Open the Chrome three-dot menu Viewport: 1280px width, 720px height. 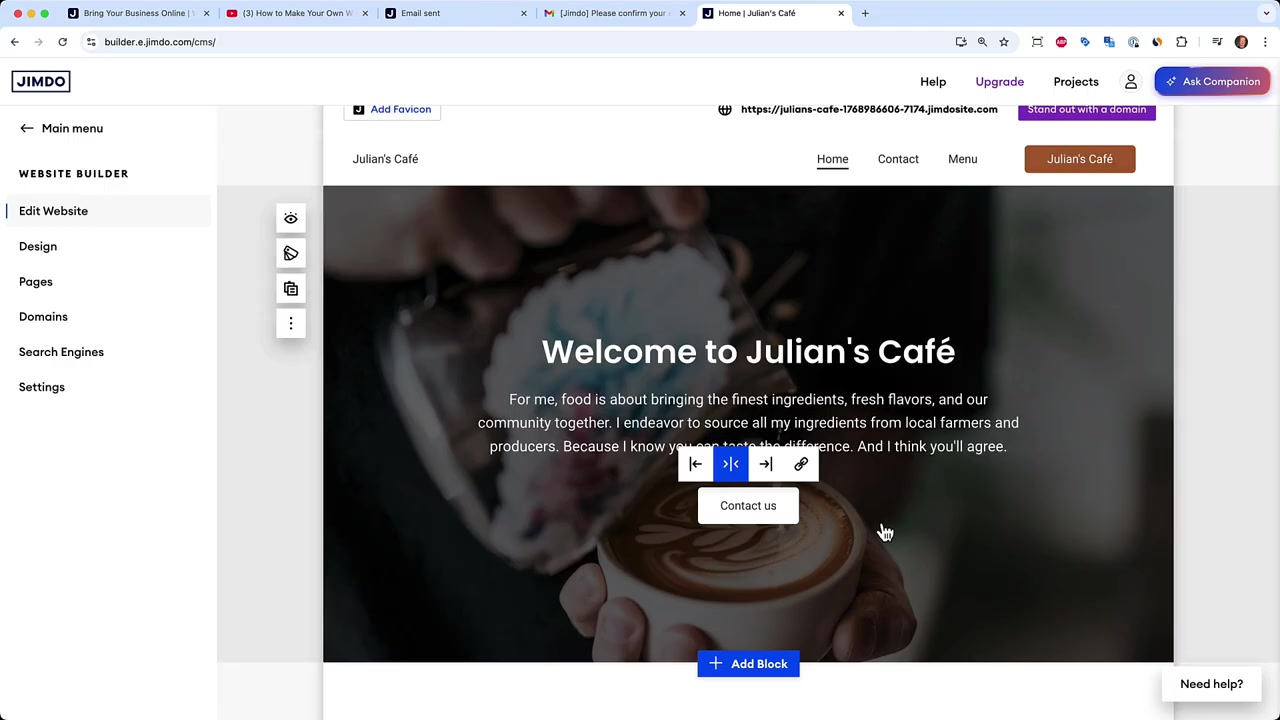click(1265, 42)
